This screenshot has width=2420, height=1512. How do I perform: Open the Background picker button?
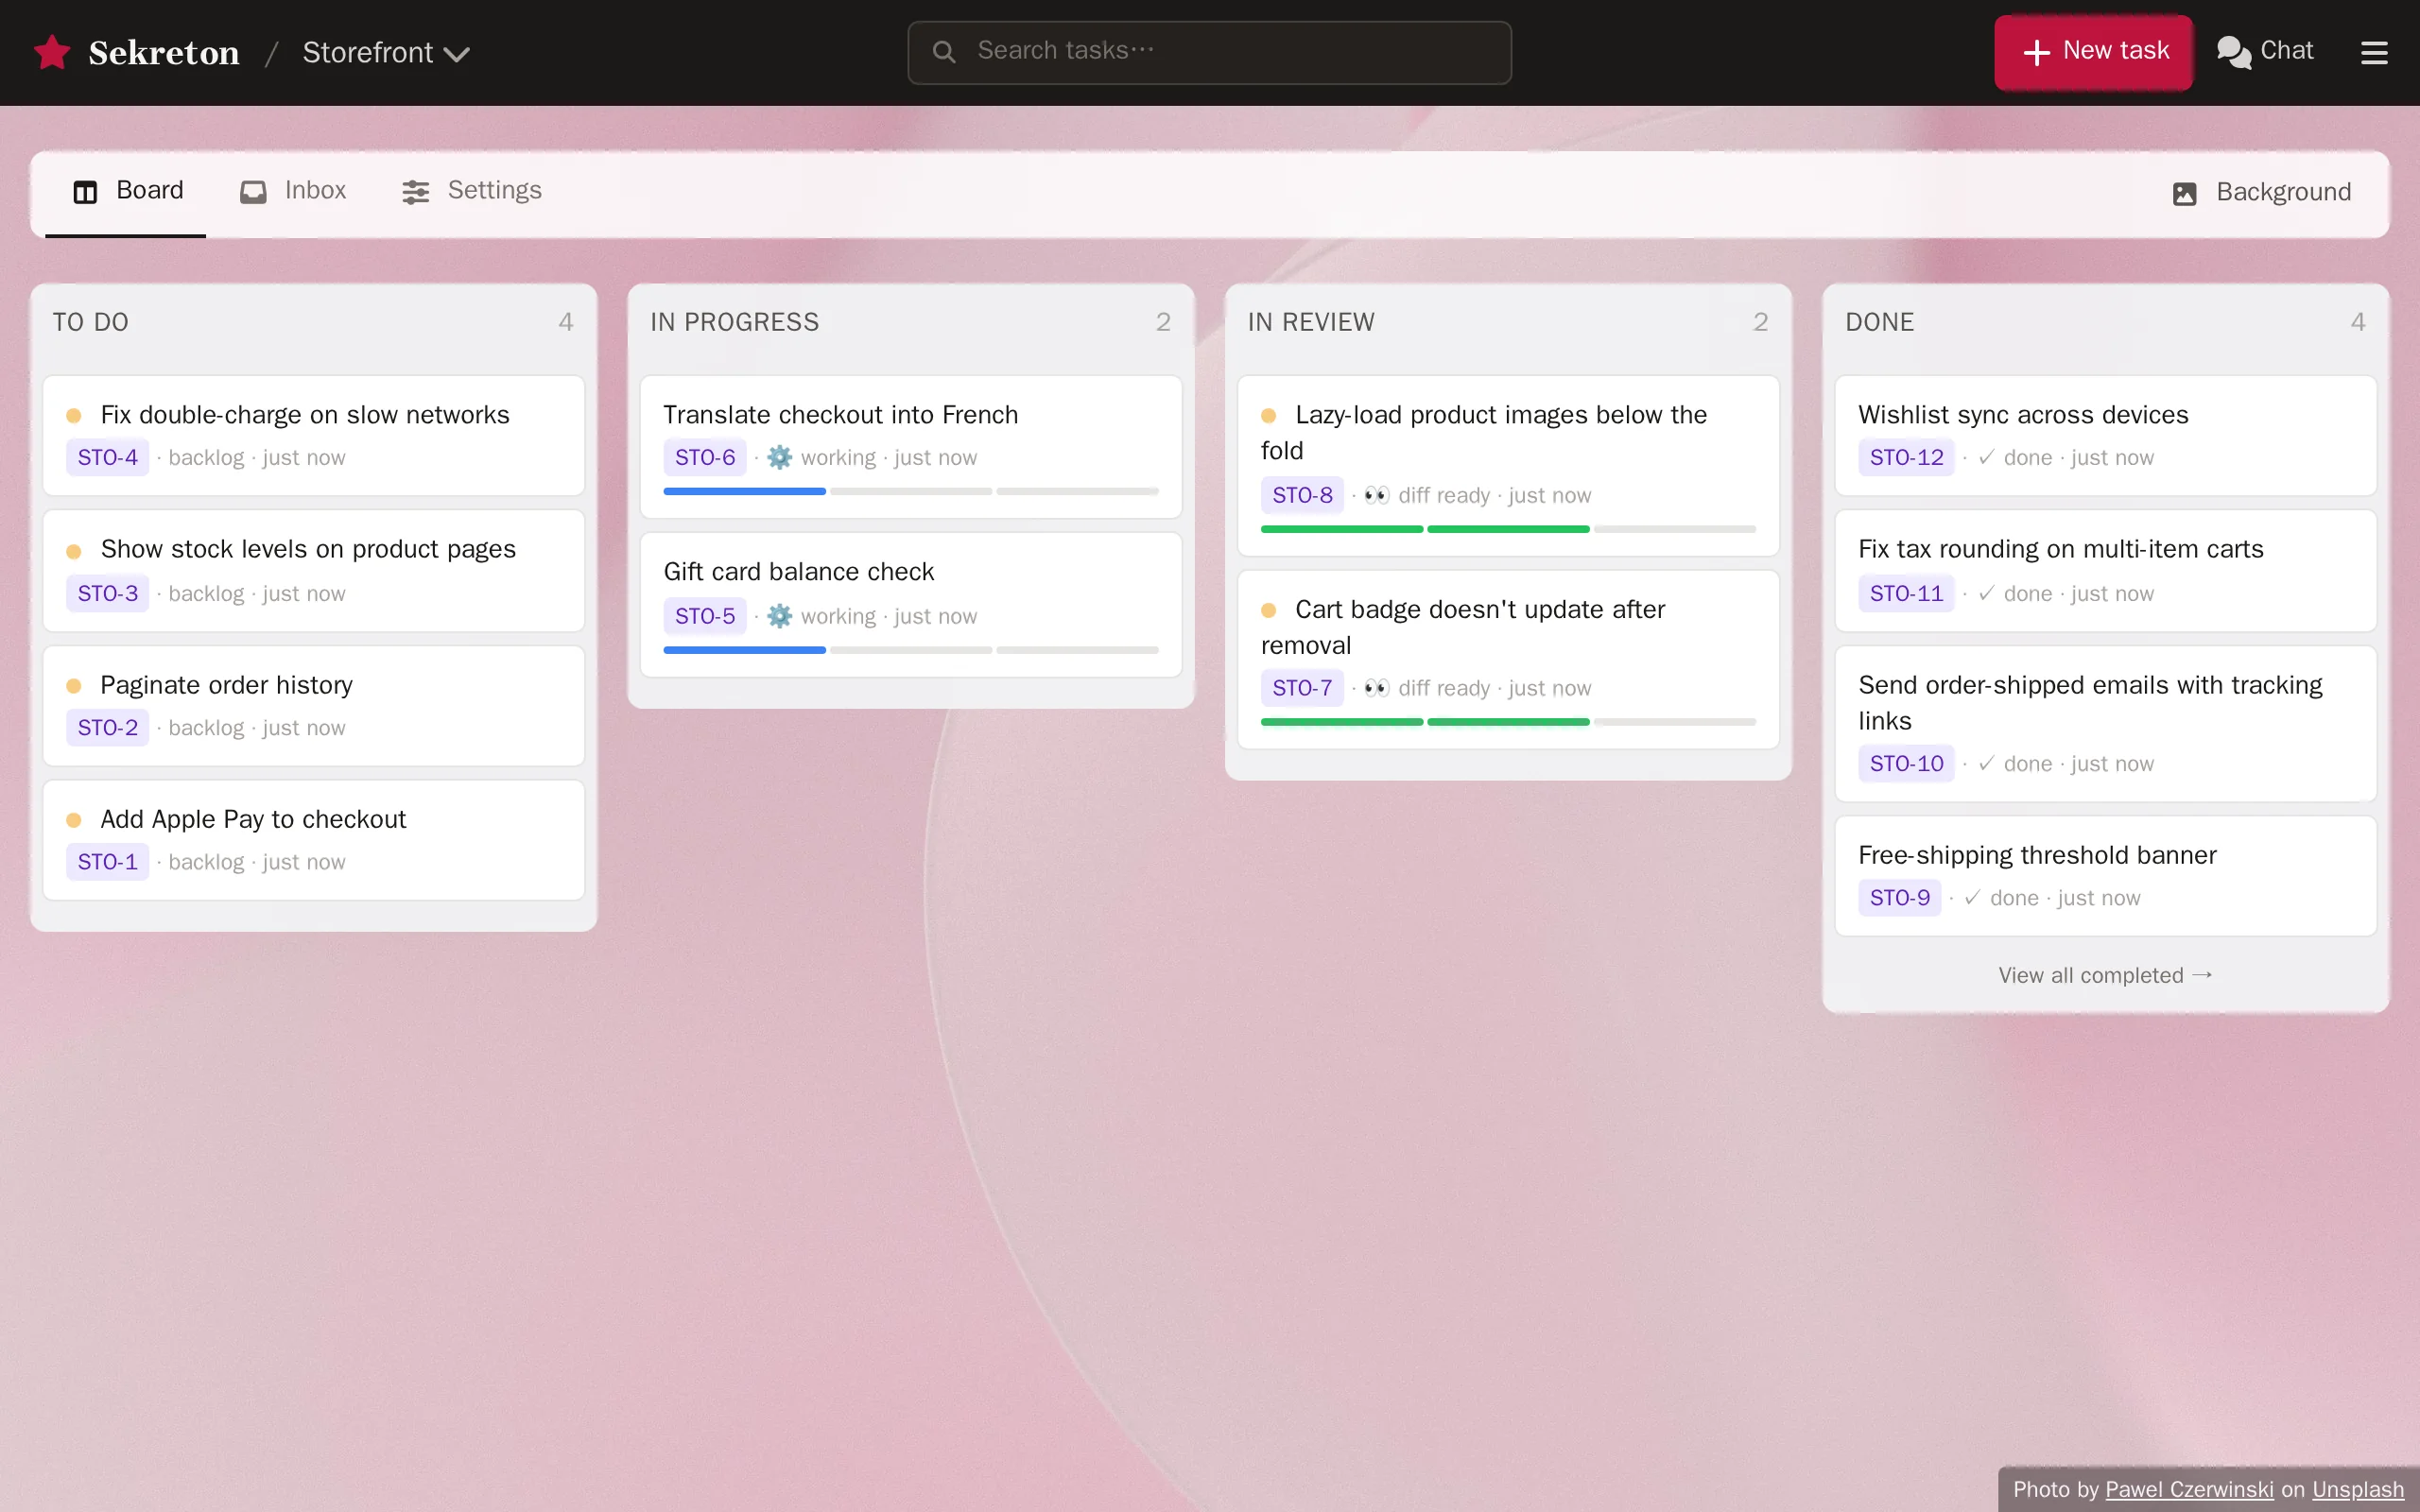[x=2261, y=192]
